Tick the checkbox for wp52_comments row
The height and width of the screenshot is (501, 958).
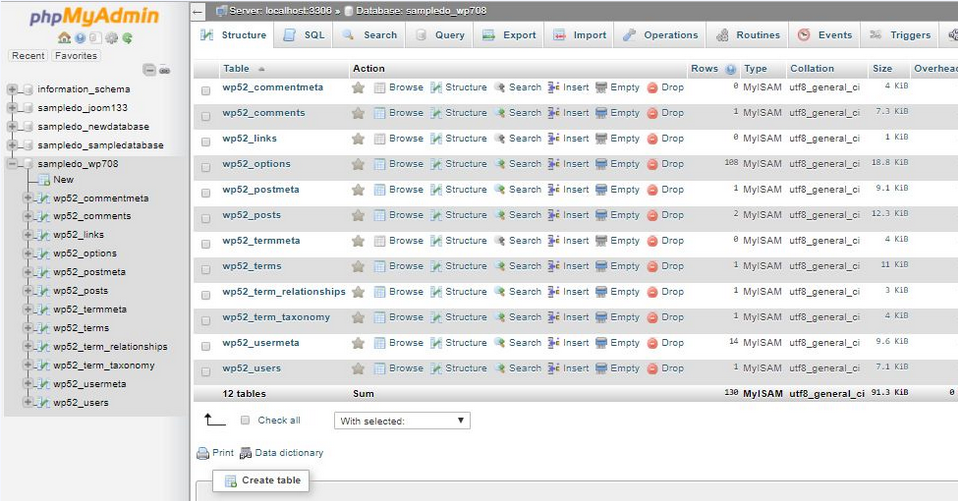(206, 114)
